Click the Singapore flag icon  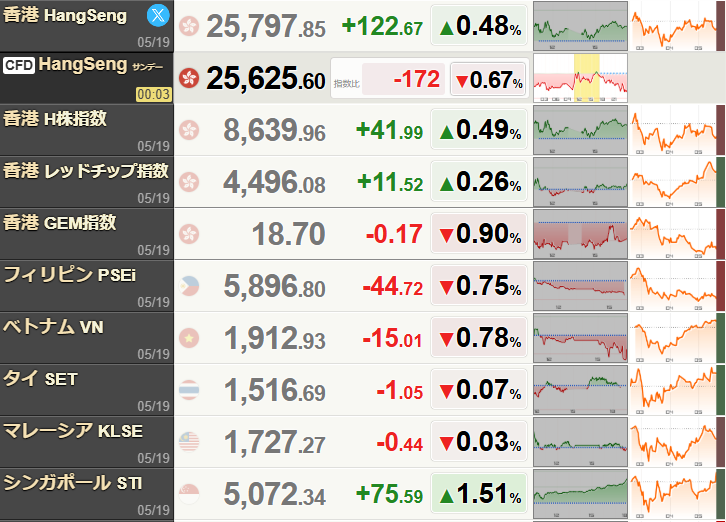(189, 494)
